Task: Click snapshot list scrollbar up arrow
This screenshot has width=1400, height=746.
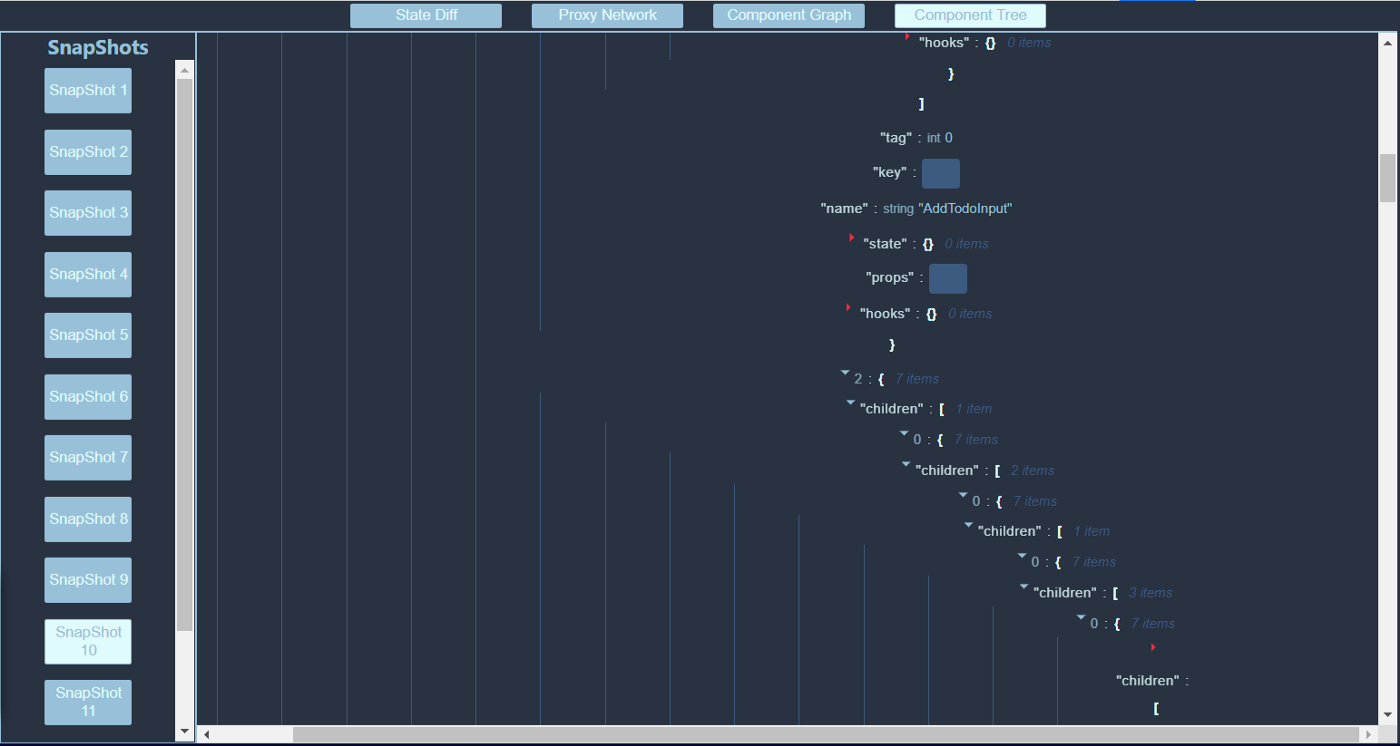Action: [x=184, y=69]
